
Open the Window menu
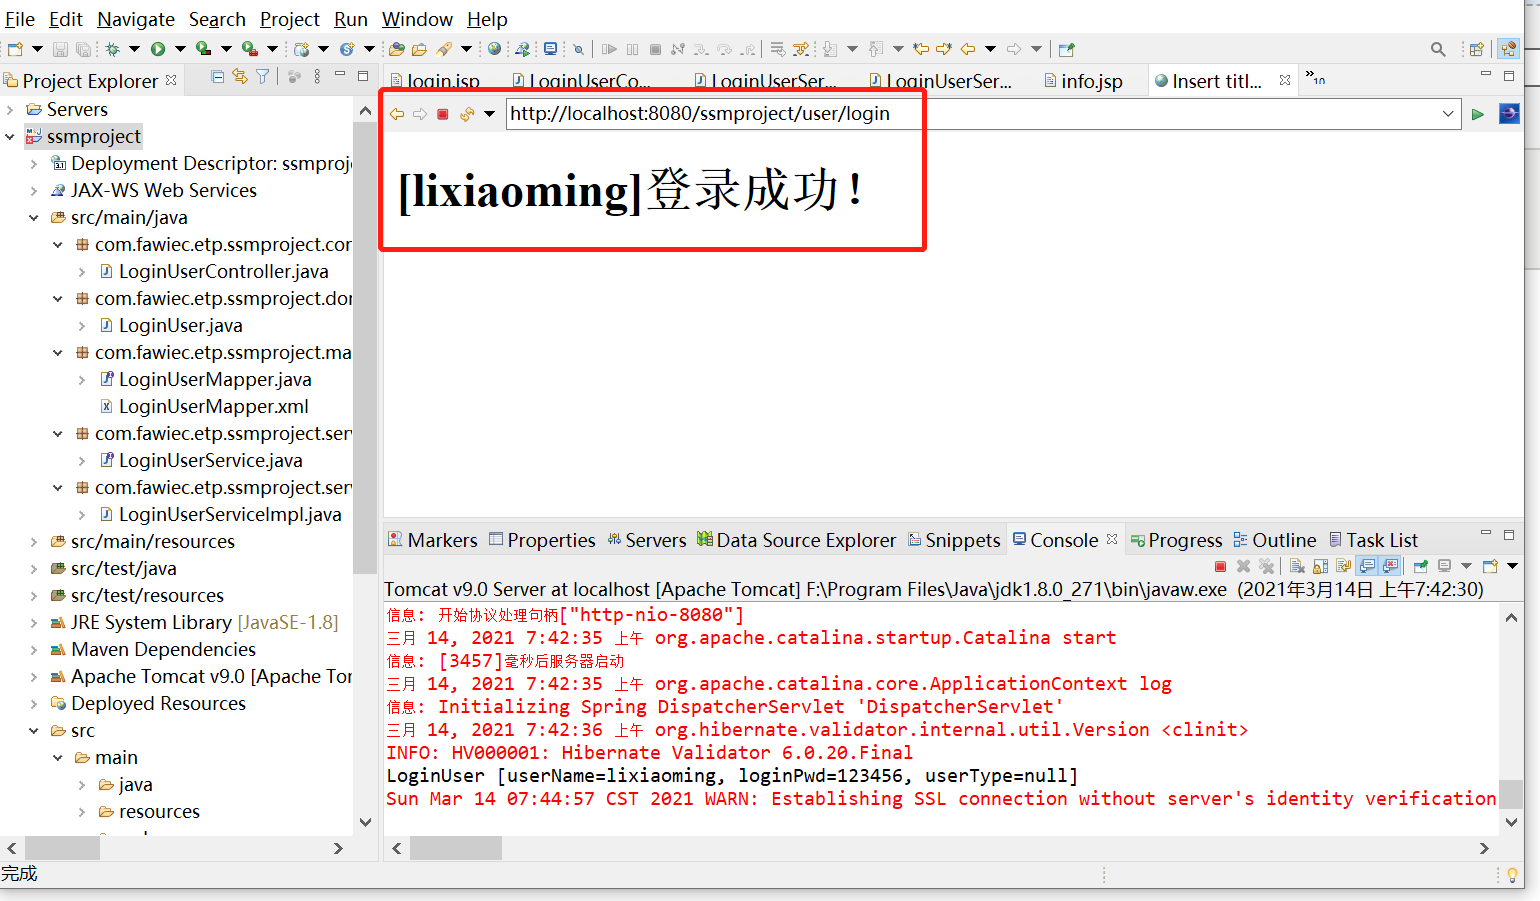pos(417,19)
